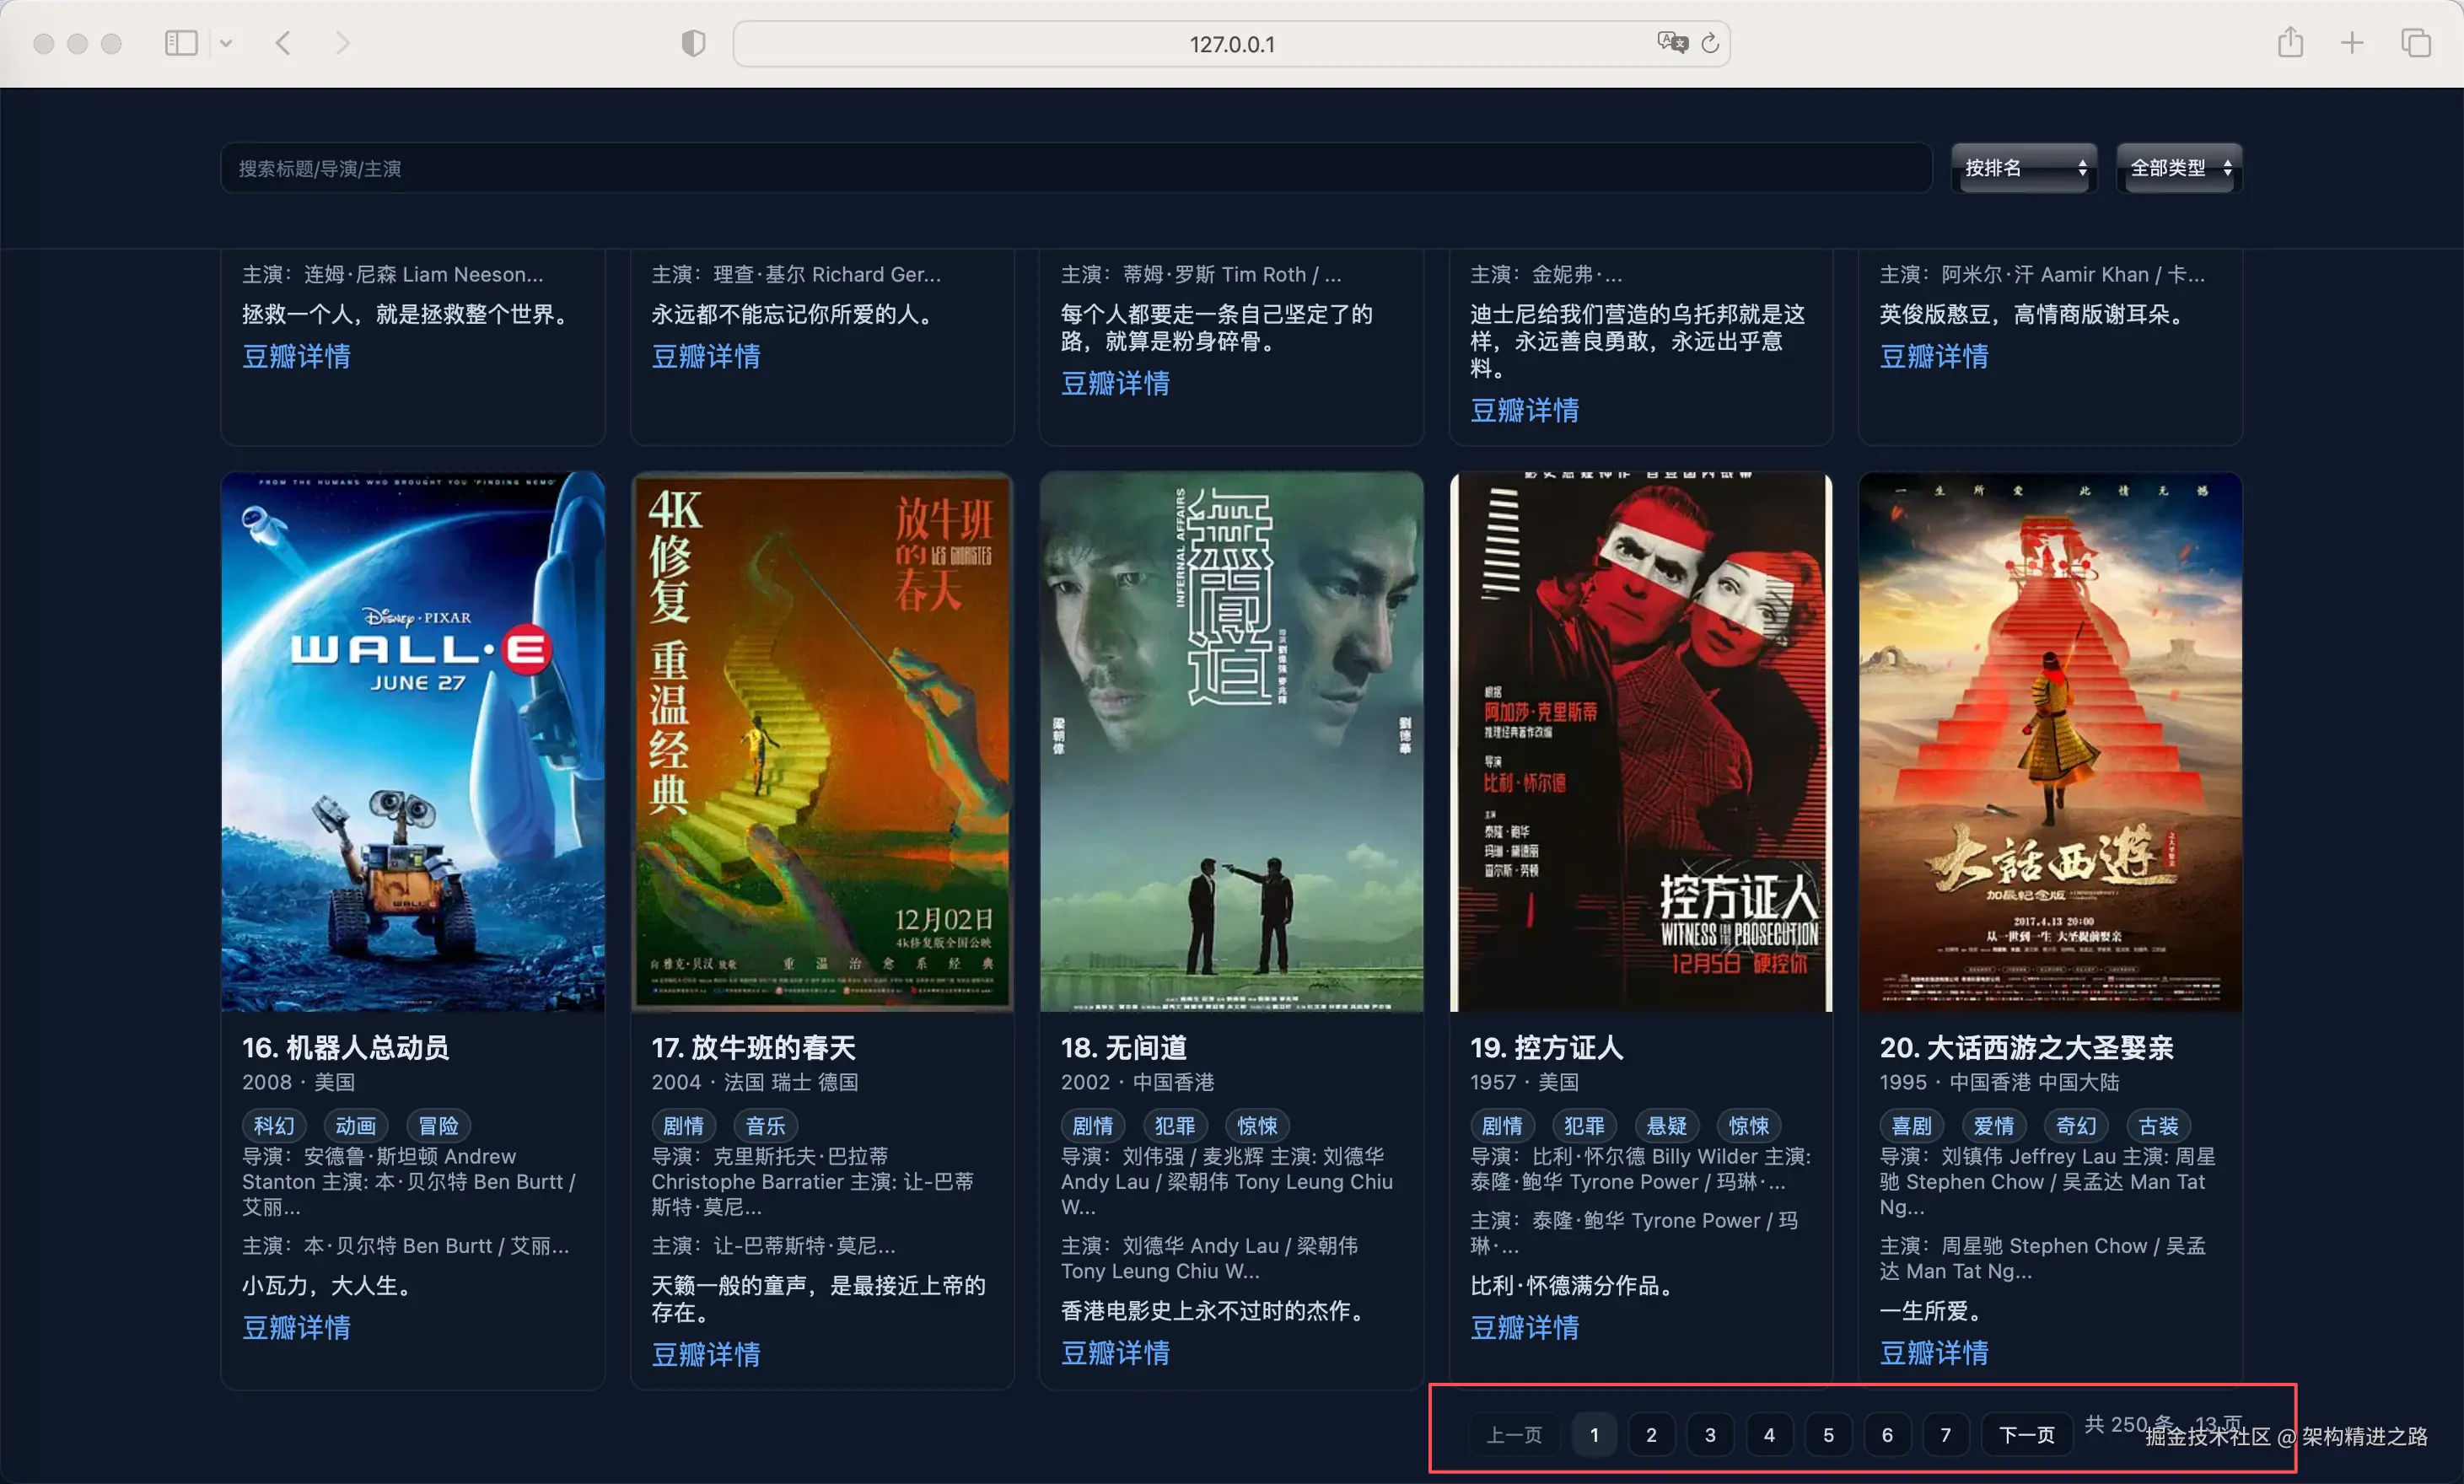The width and height of the screenshot is (2464, 1484).
Task: Reload the page with the refresh icon
Action: click(1710, 43)
